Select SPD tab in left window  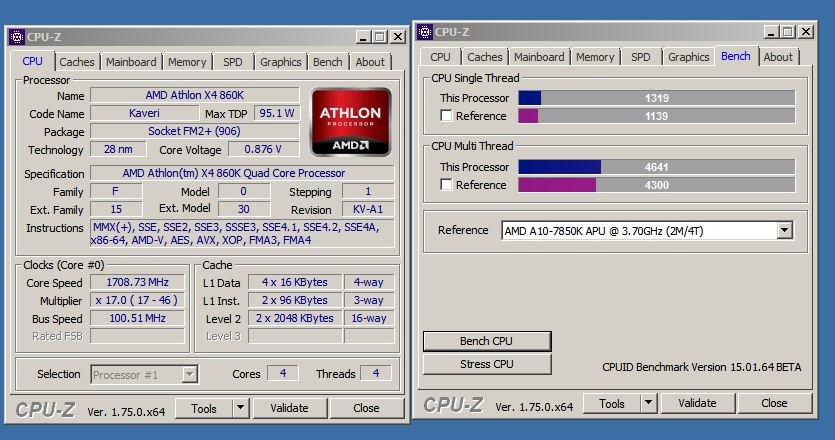tap(233, 62)
